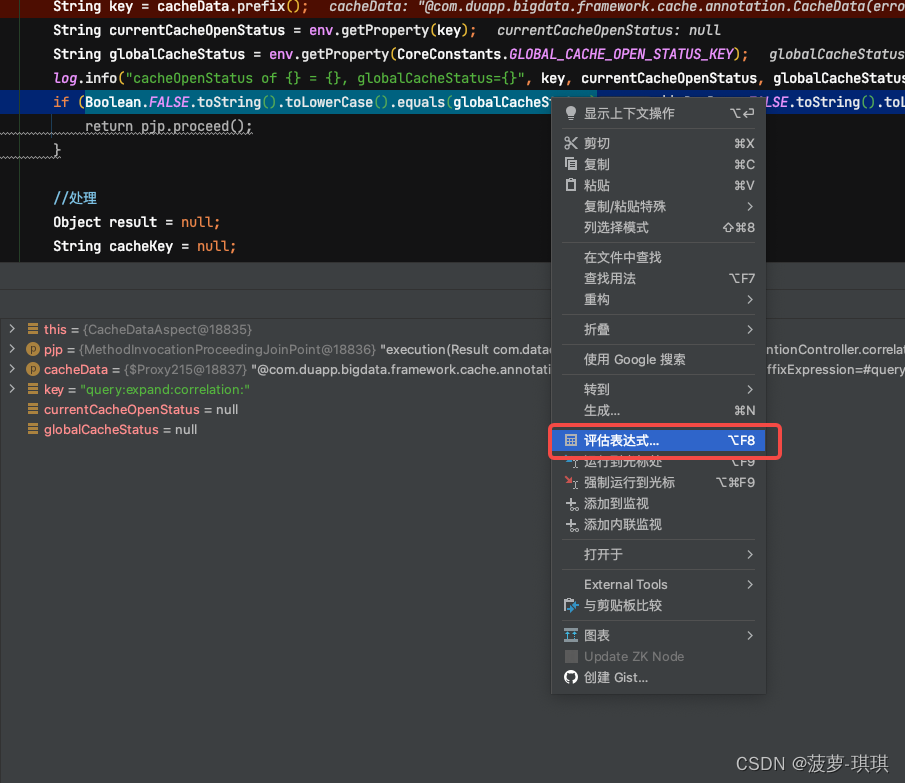Click the lightbulb icon for context actions
The width and height of the screenshot is (905, 783).
[x=571, y=114]
